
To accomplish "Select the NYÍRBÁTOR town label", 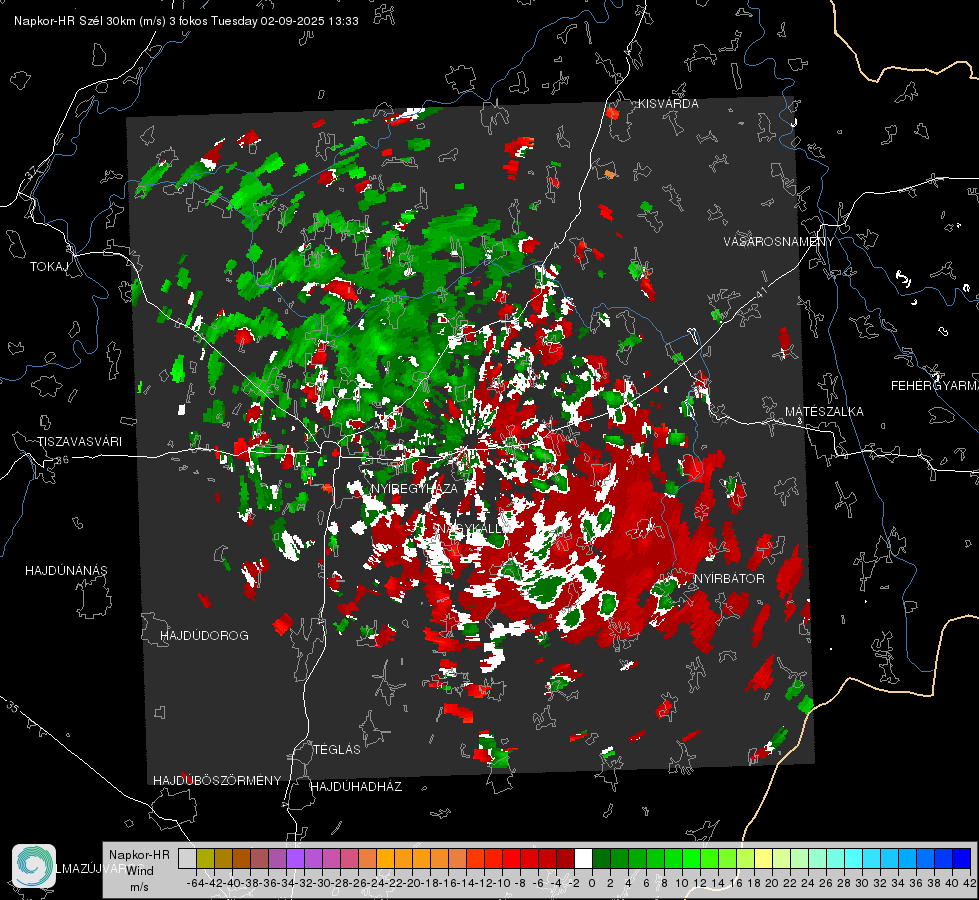I will [x=729, y=579].
